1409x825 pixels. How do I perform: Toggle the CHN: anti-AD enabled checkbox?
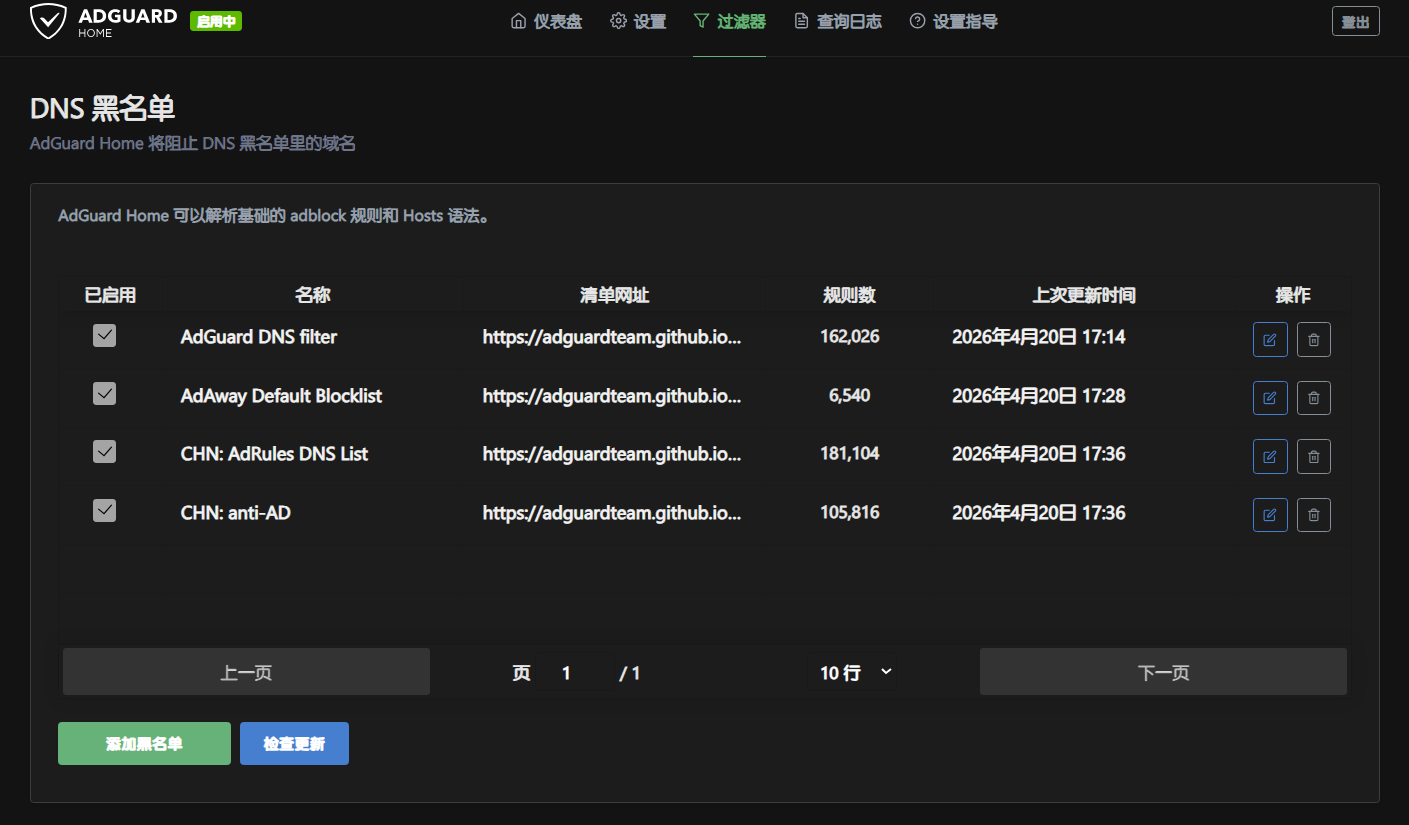coord(104,511)
